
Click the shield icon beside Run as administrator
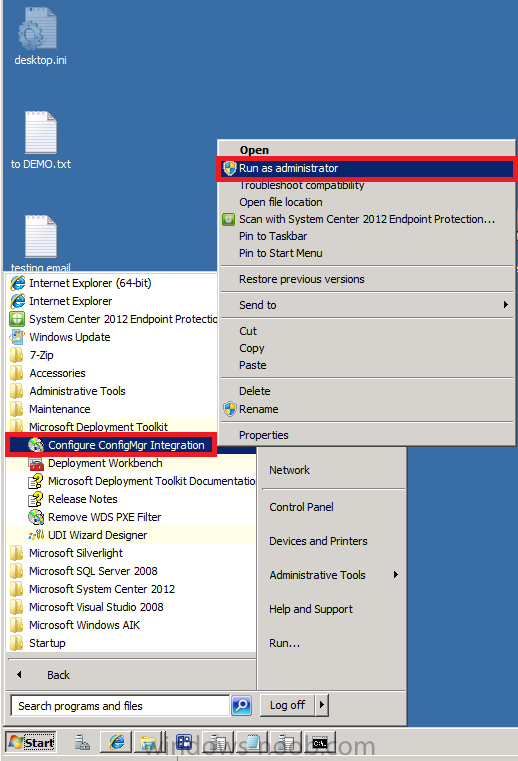click(229, 168)
